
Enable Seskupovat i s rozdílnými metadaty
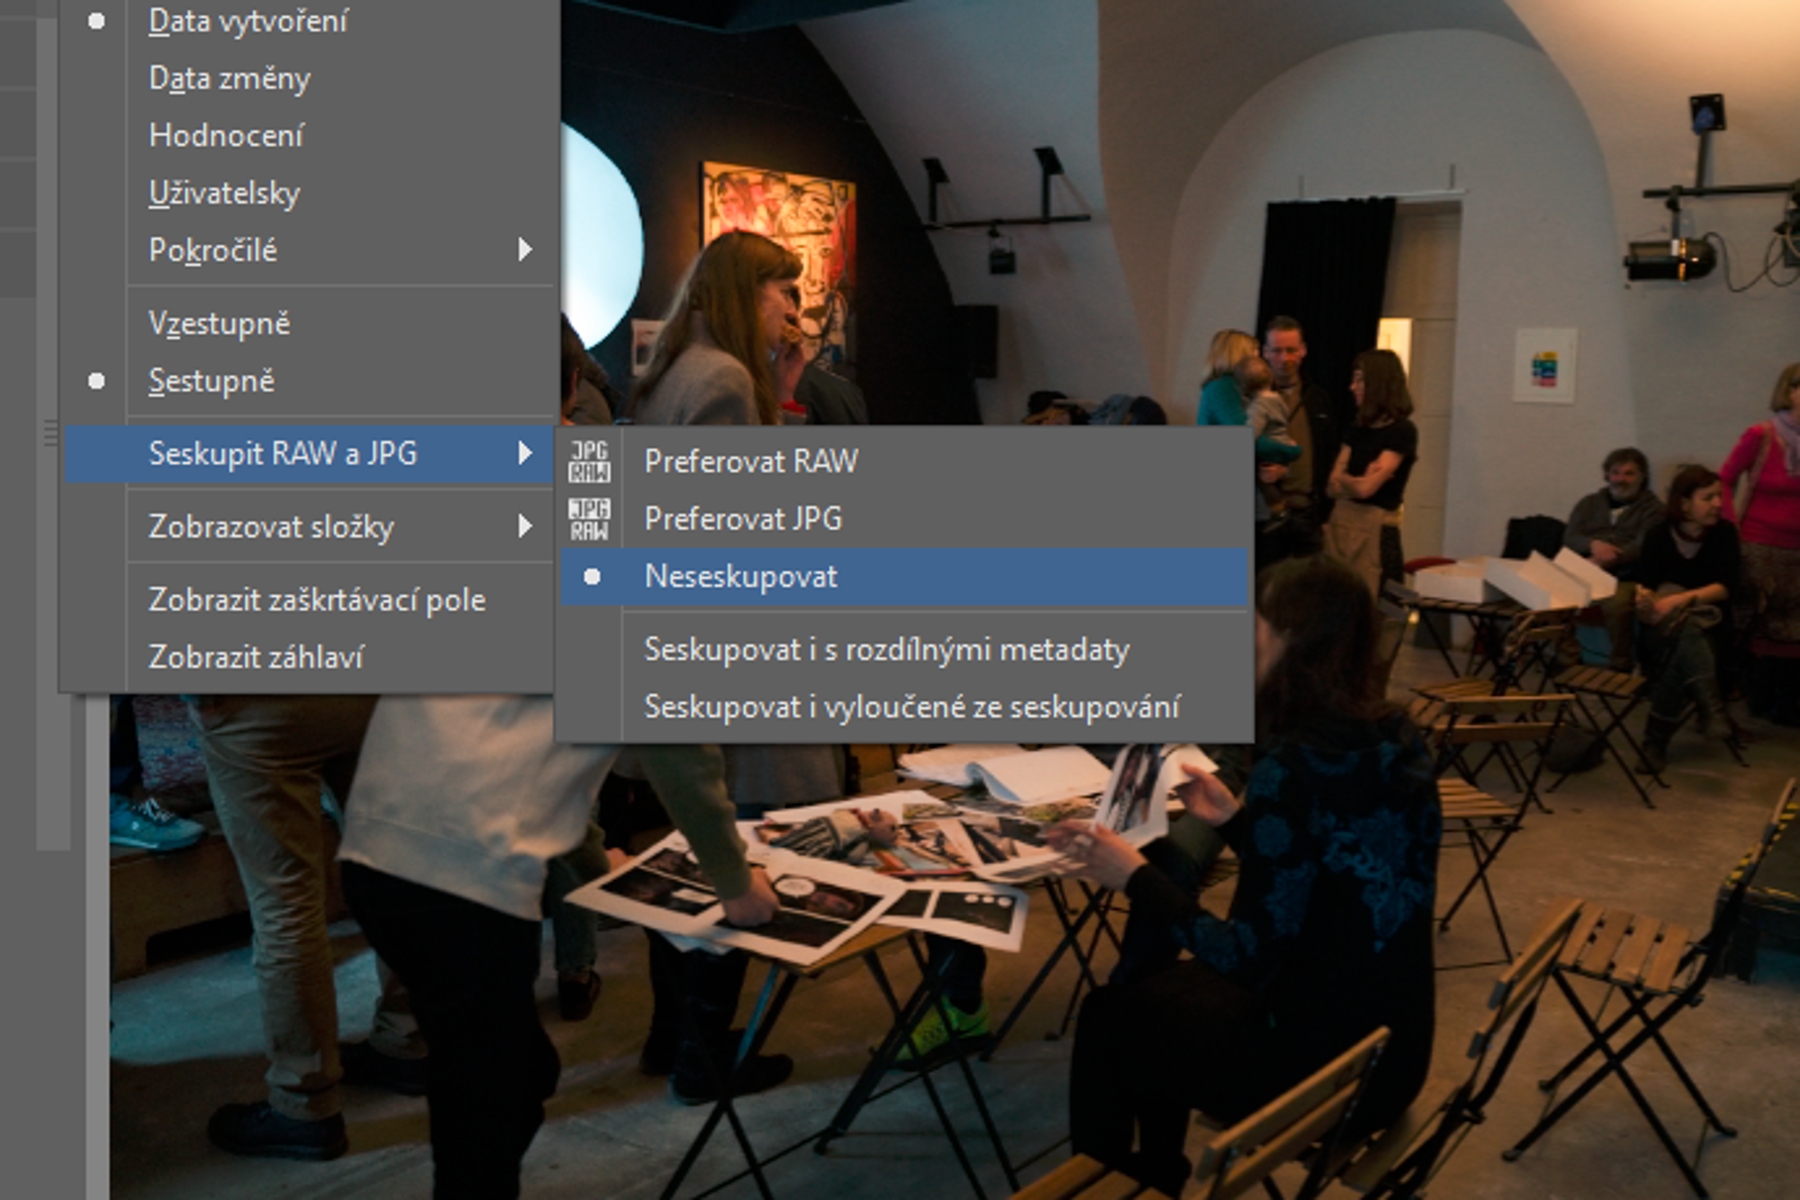tap(886, 650)
